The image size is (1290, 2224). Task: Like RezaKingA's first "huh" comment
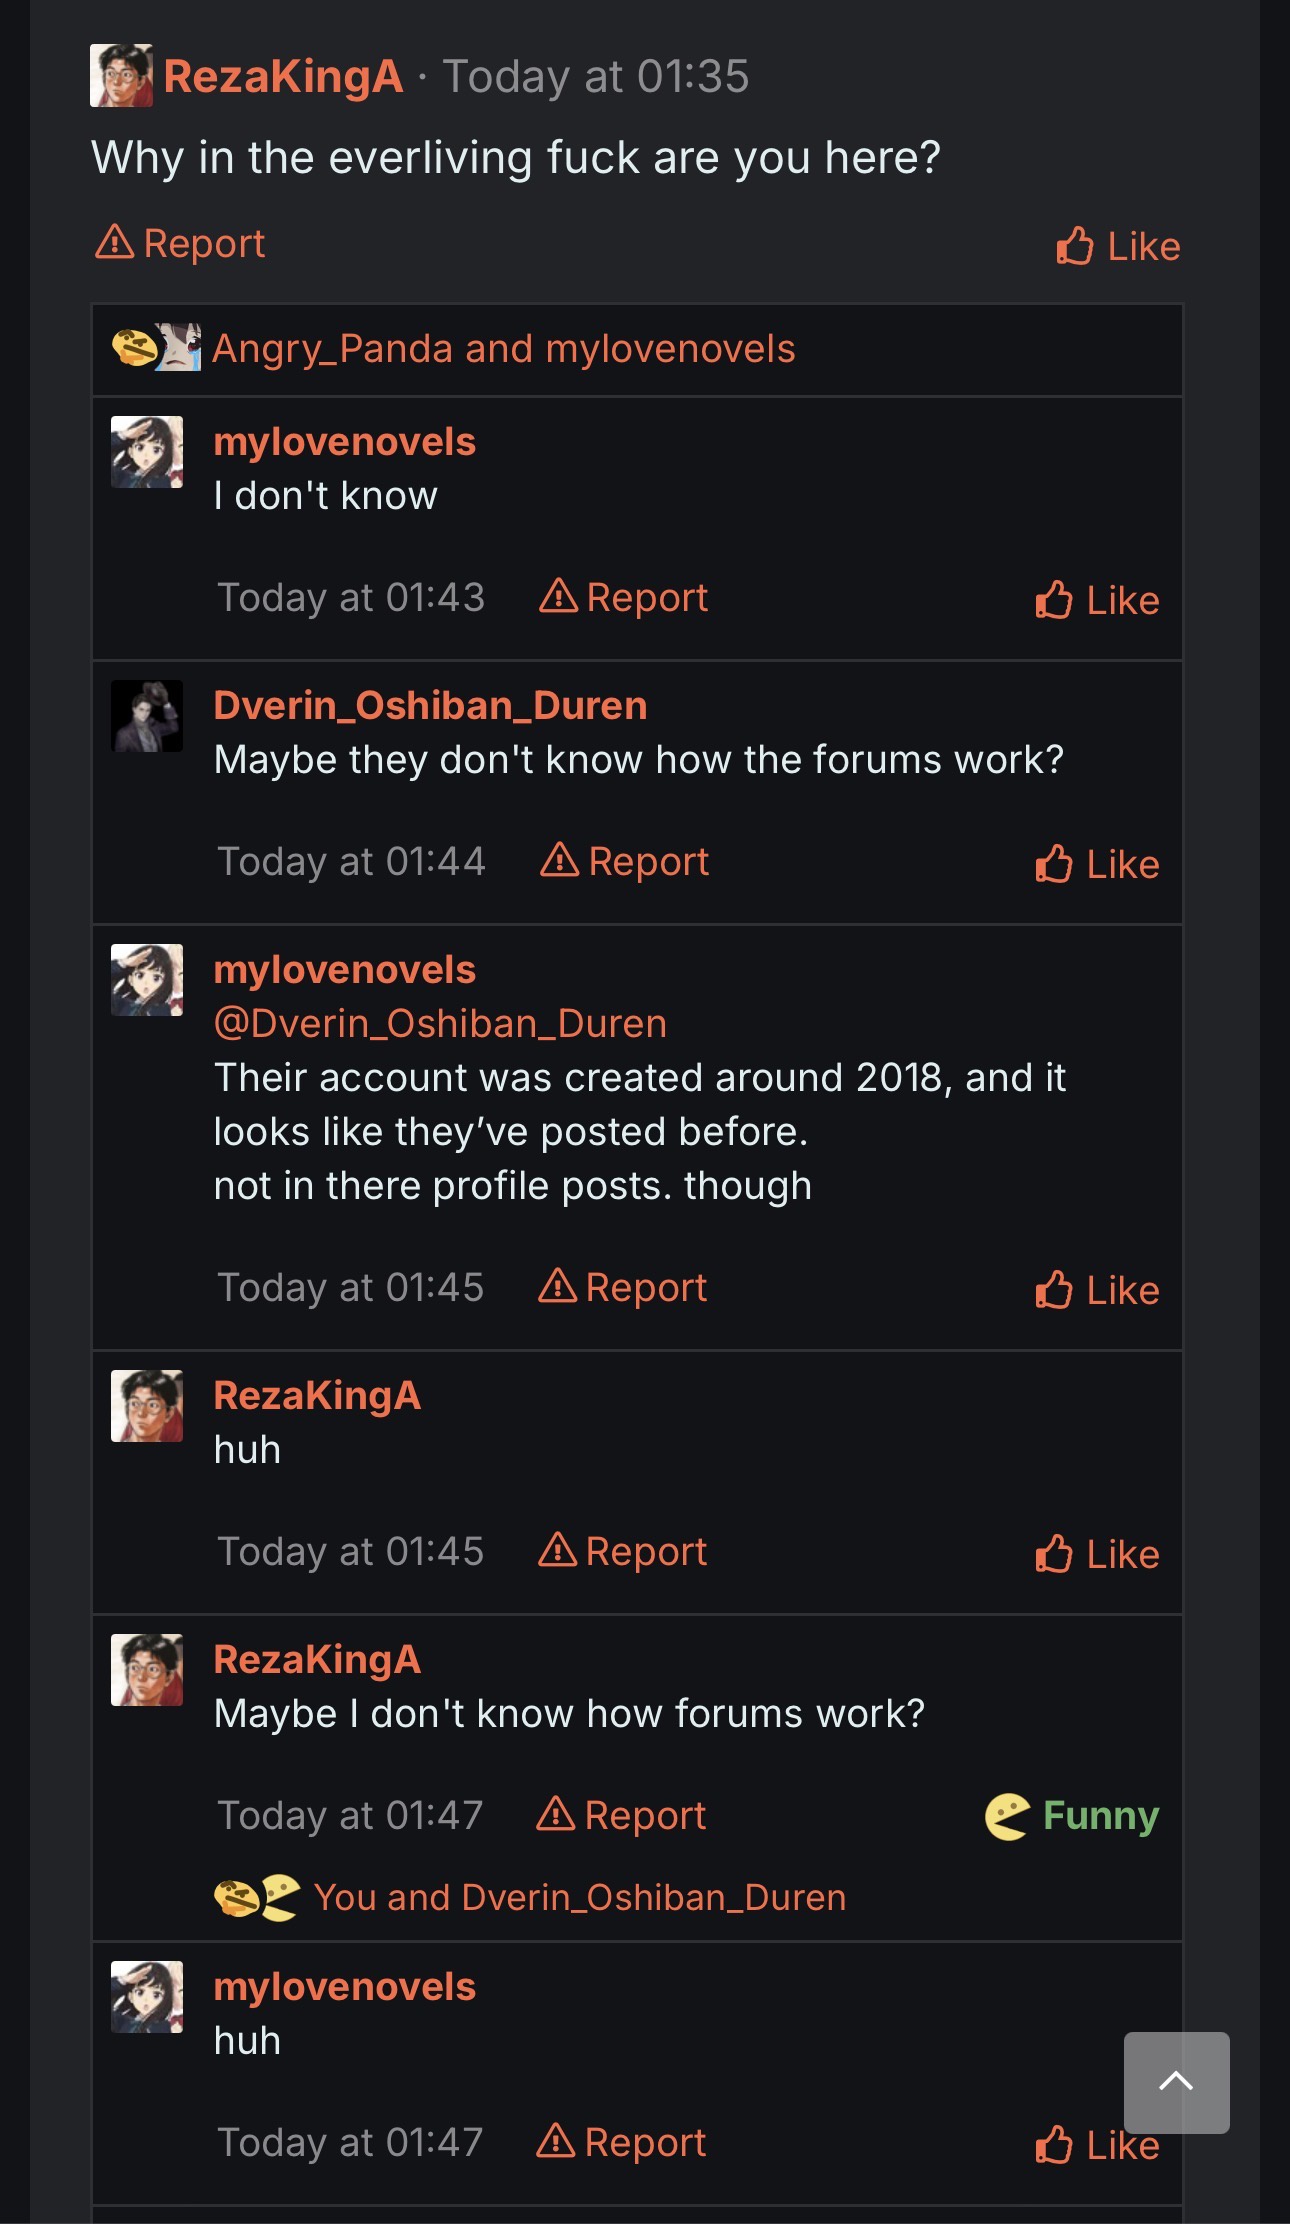(1097, 1554)
